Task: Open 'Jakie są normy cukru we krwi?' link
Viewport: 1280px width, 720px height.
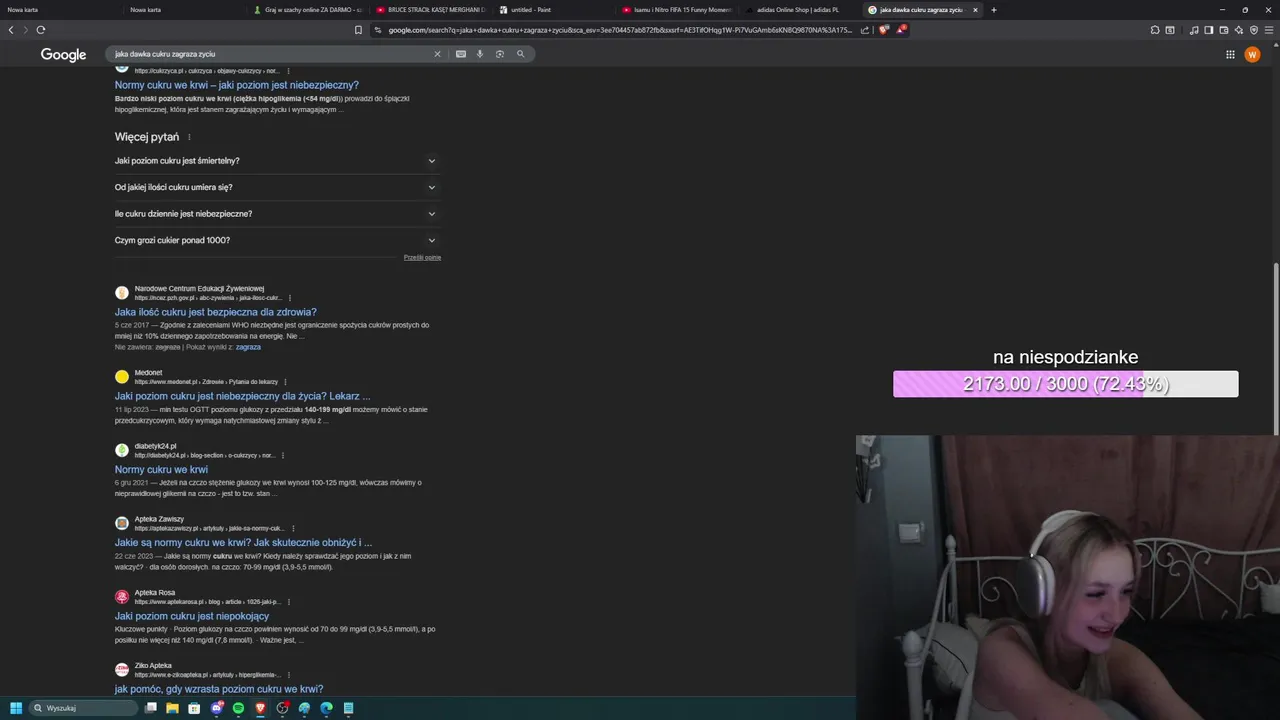Action: [x=243, y=542]
